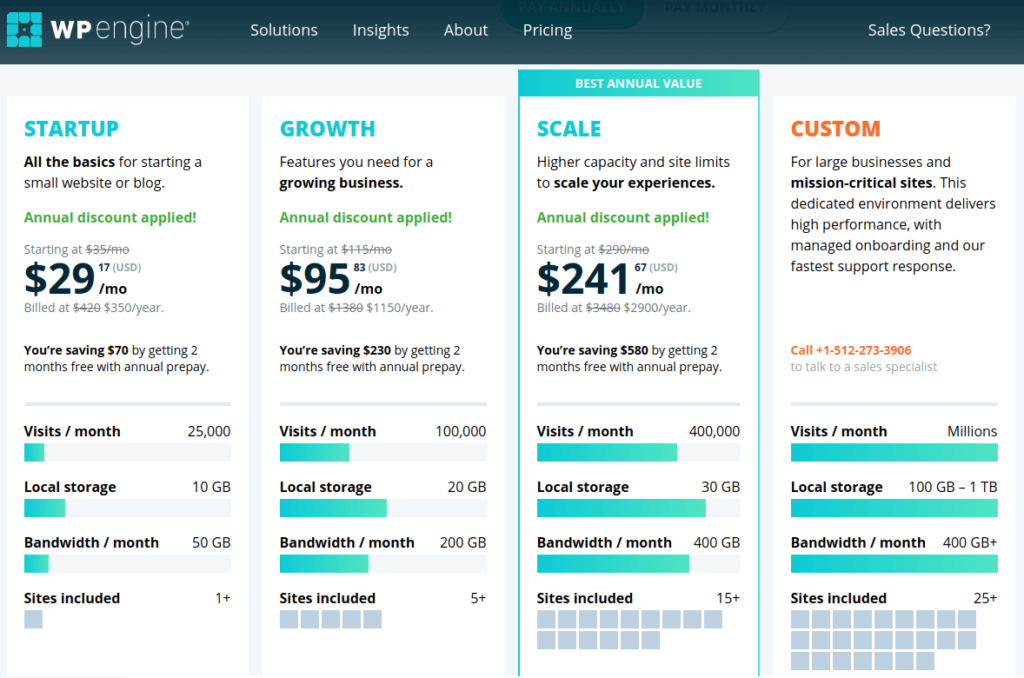Click the 'You're saving $230' text
The height and width of the screenshot is (678, 1024).
[336, 350]
